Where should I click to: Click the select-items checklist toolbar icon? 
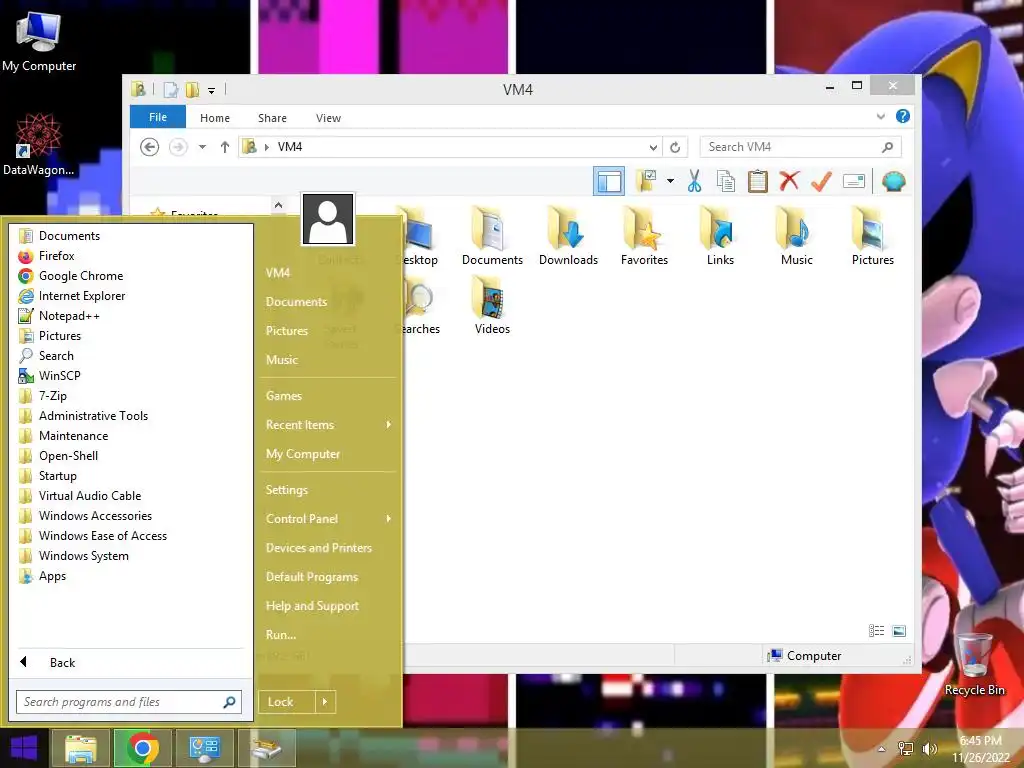(647, 181)
